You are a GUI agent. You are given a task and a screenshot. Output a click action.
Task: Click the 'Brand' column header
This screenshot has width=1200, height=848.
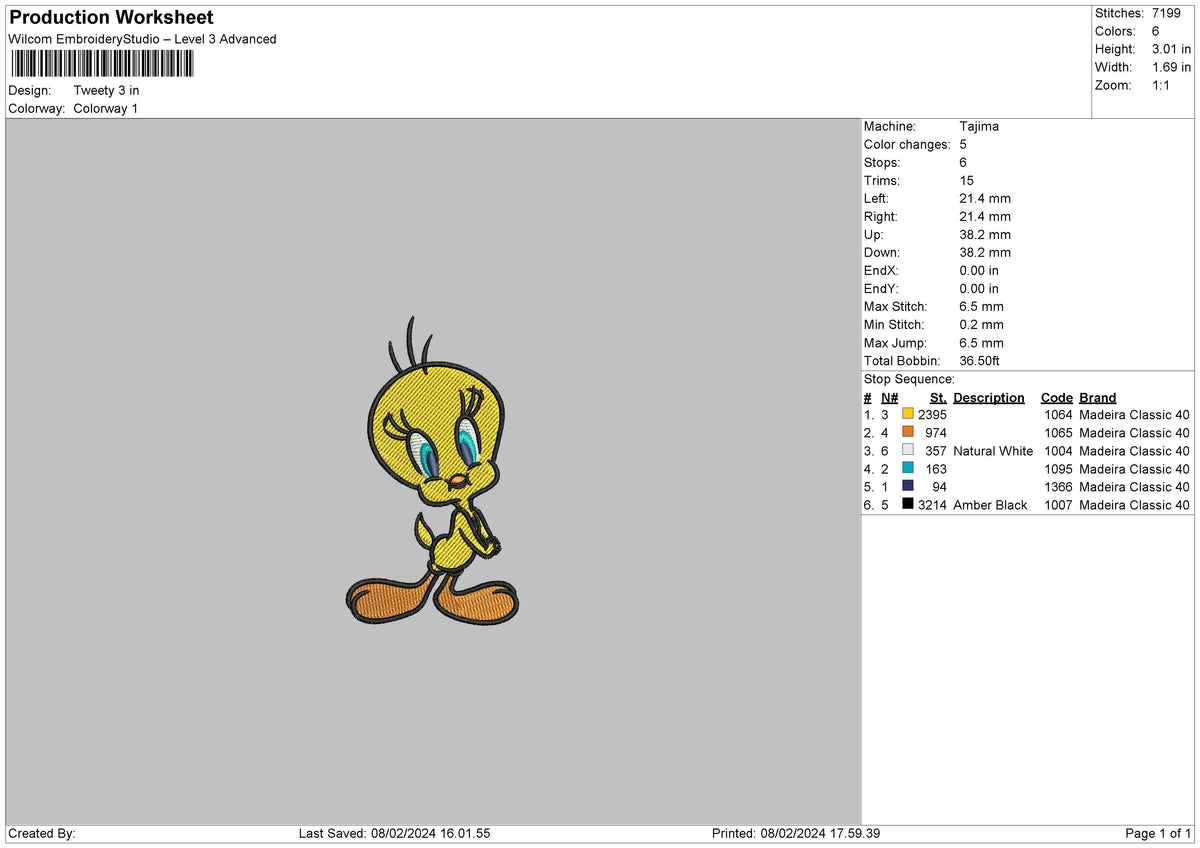[x=1098, y=397]
